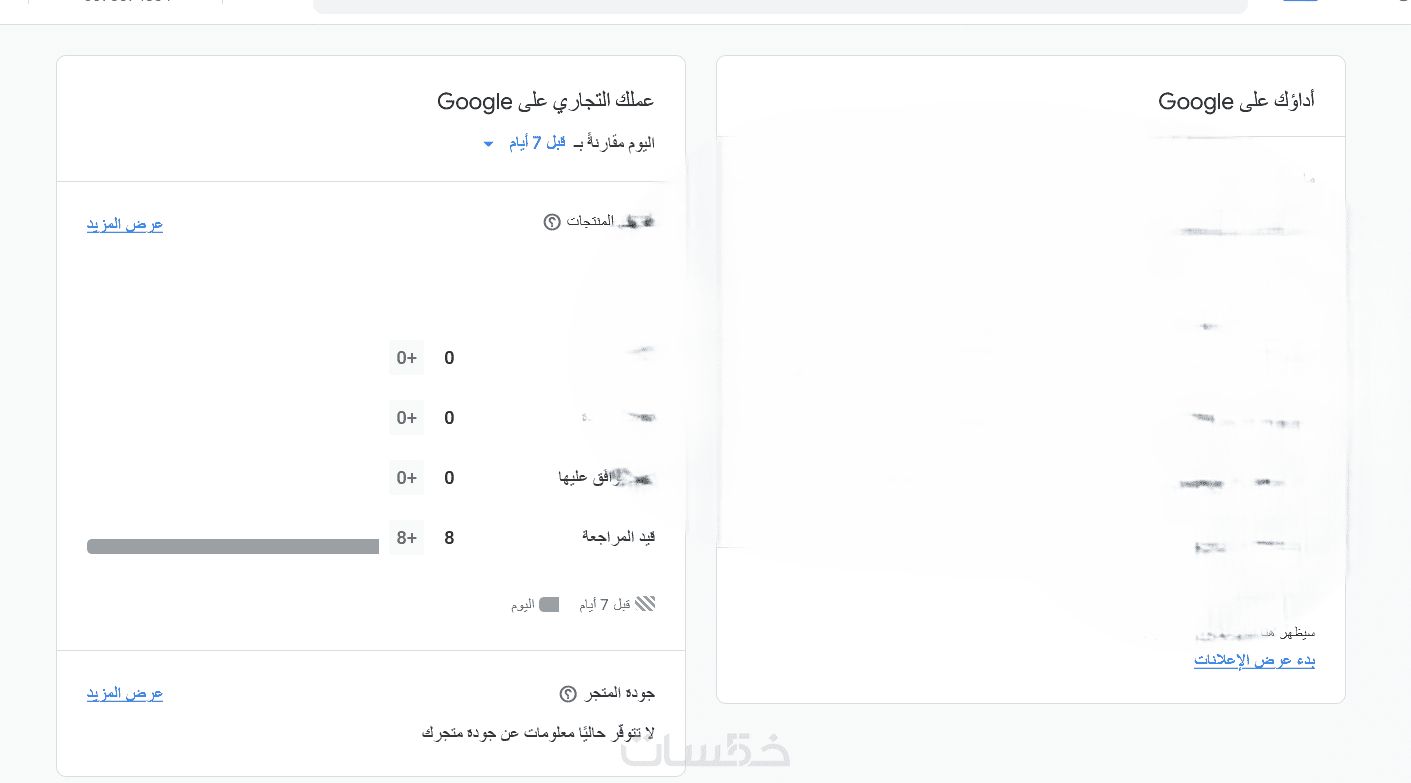The width and height of the screenshot is (1411, 783).
Task: Click the +8 change badge
Action: pyautogui.click(x=406, y=538)
